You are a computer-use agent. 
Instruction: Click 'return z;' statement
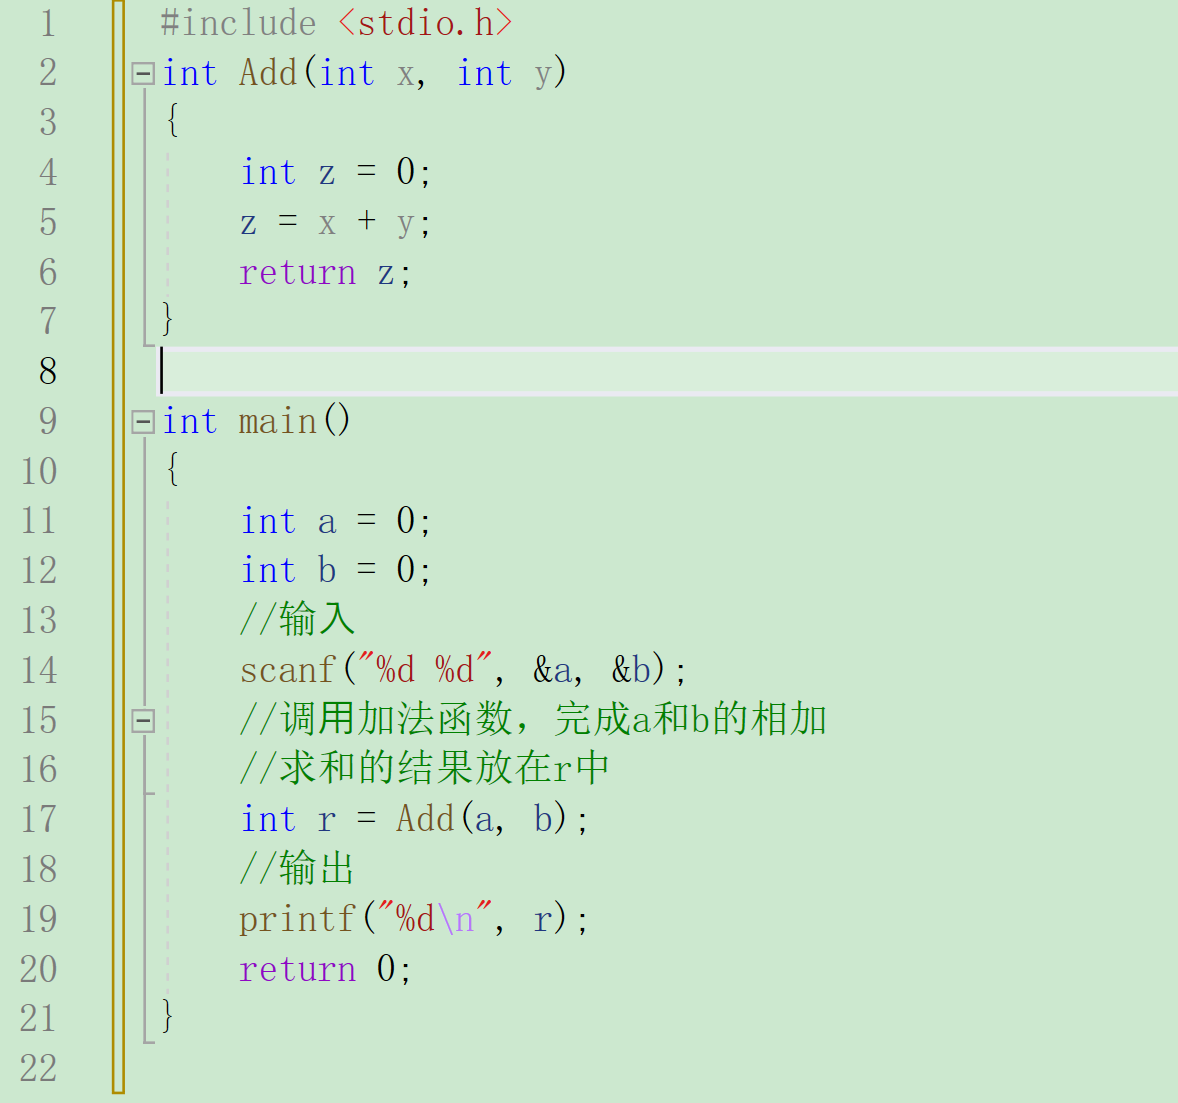pos(325,273)
